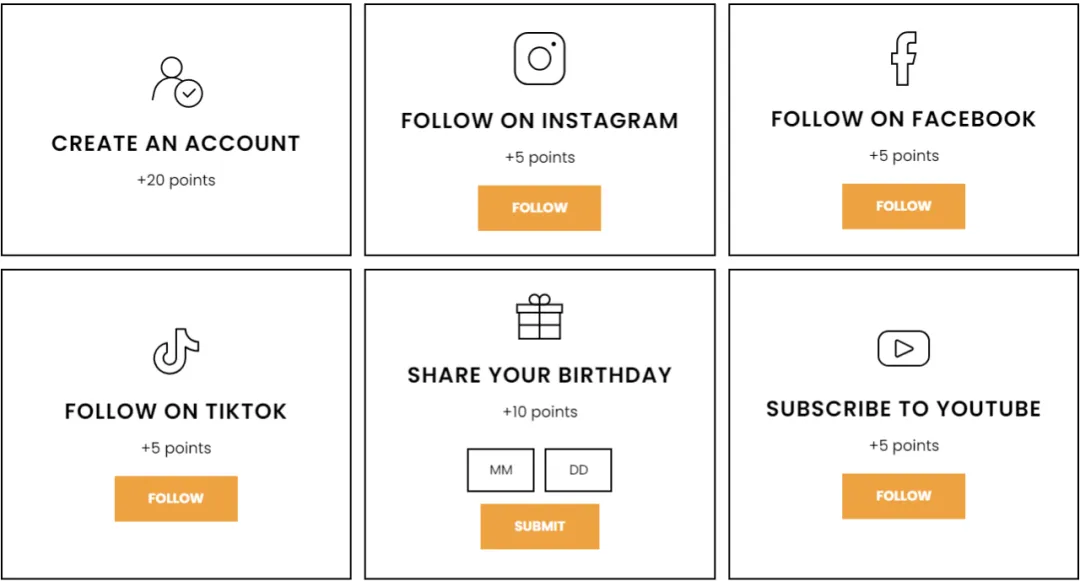Click the Subscribe to YouTube heading
1080x581 pixels.
coord(903,409)
